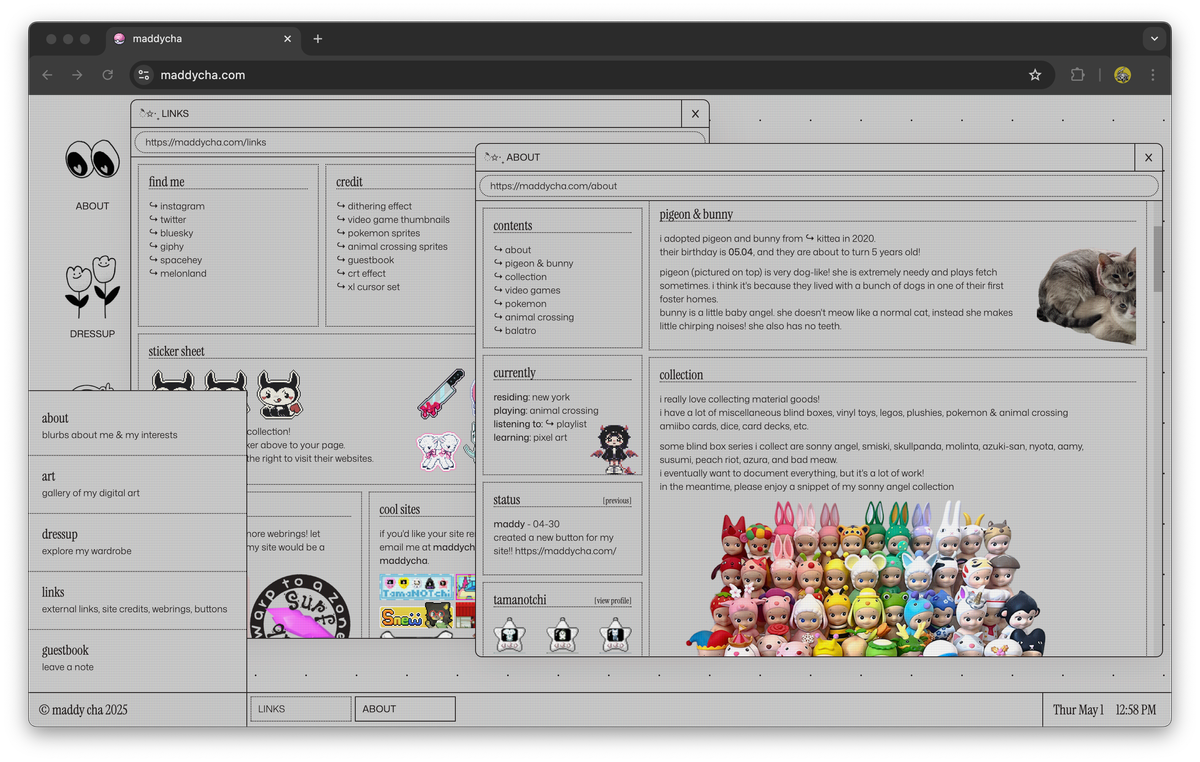Open the tulips DRESSUP desktop icon
This screenshot has width=1200, height=762.
tap(92, 287)
